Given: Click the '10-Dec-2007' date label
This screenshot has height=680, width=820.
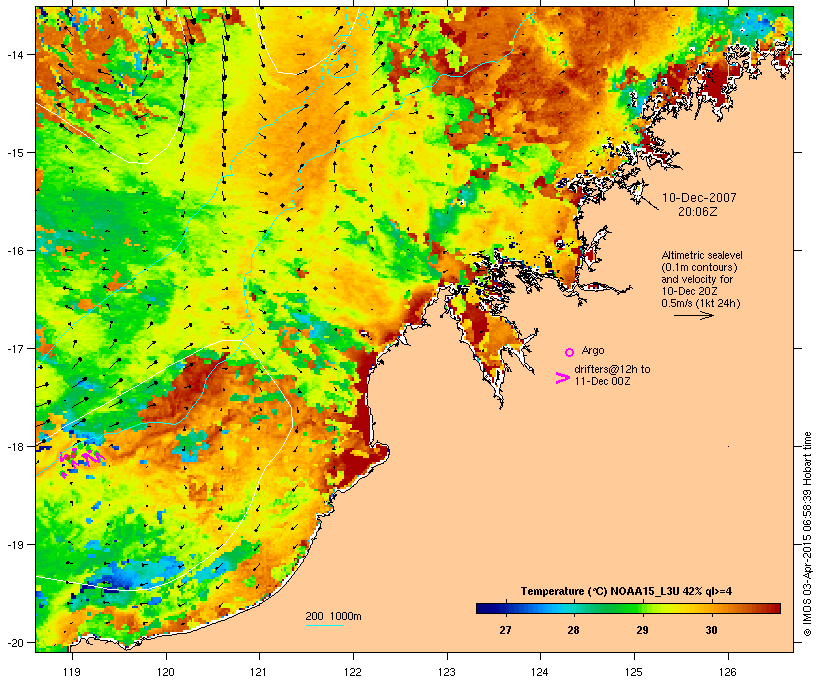Looking at the screenshot, I should (x=699, y=198).
